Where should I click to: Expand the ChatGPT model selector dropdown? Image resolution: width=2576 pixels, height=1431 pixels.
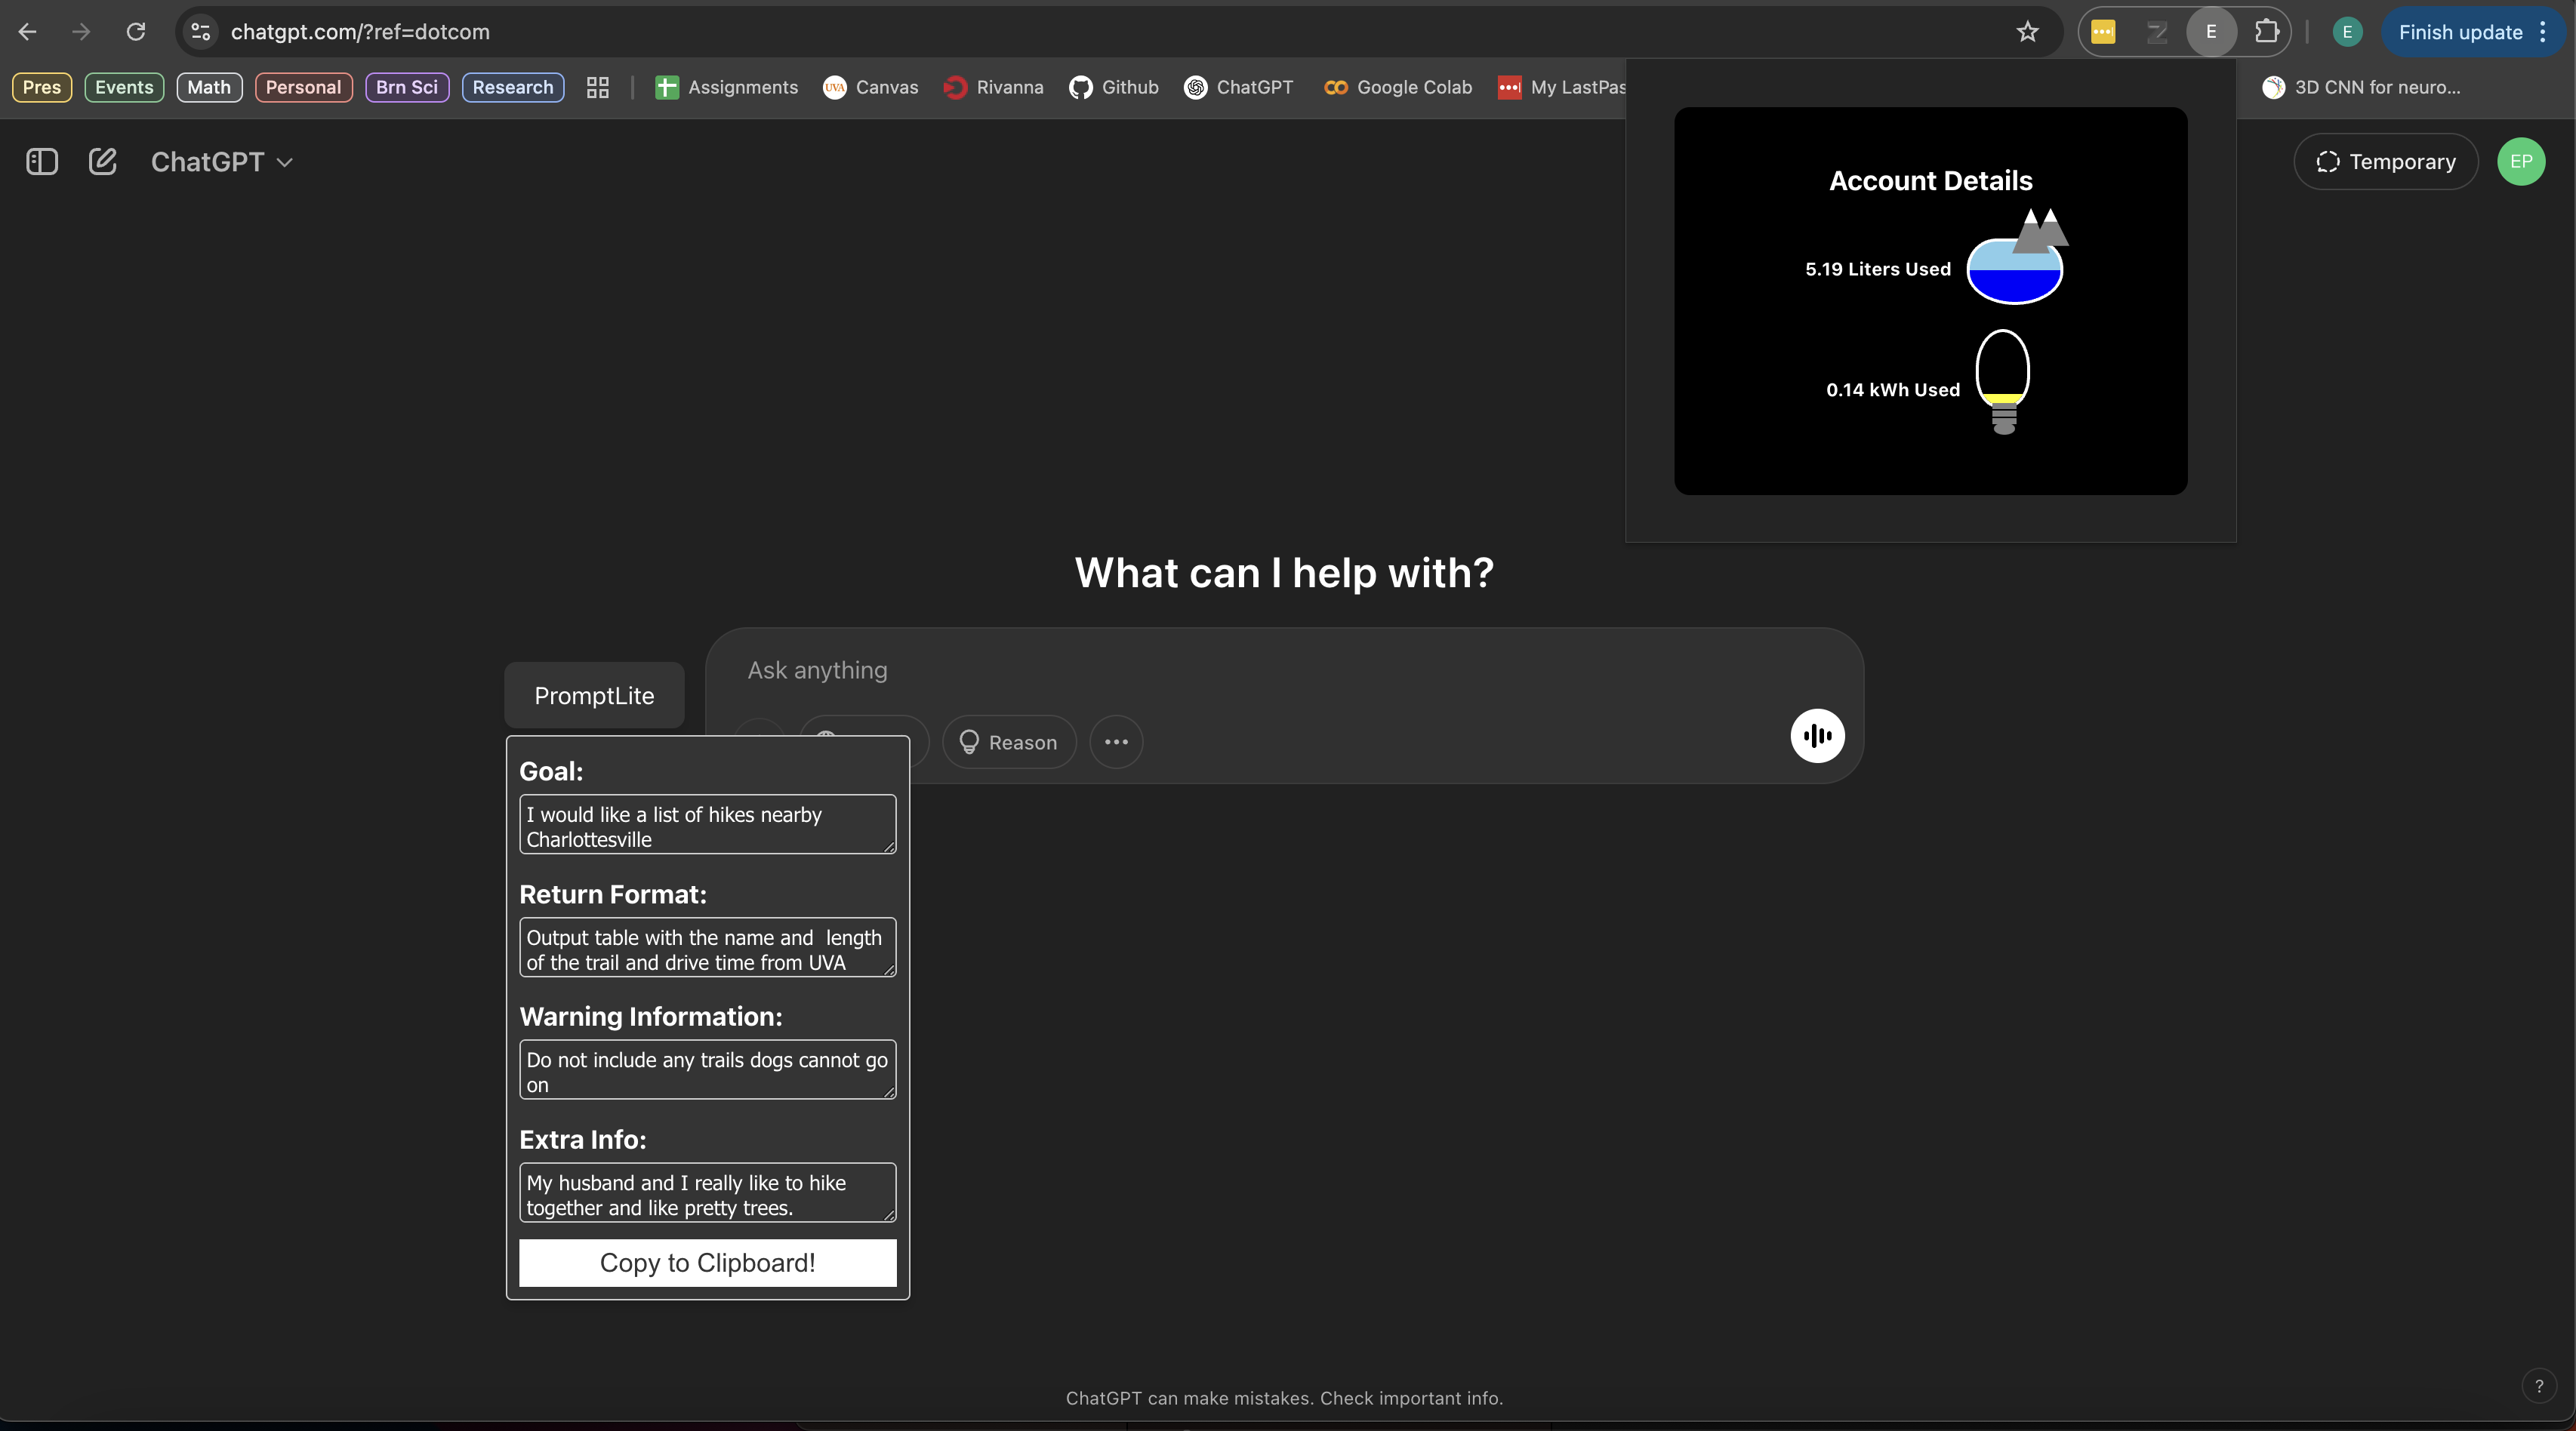coord(221,162)
